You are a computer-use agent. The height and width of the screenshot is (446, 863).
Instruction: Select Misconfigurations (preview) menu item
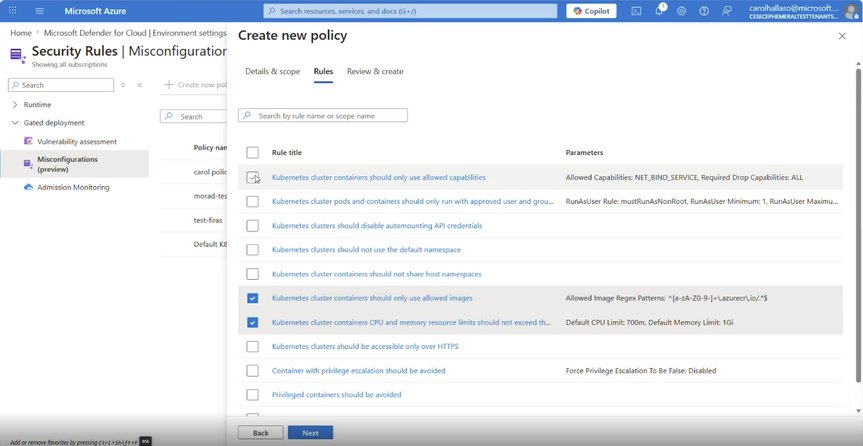coord(74,164)
